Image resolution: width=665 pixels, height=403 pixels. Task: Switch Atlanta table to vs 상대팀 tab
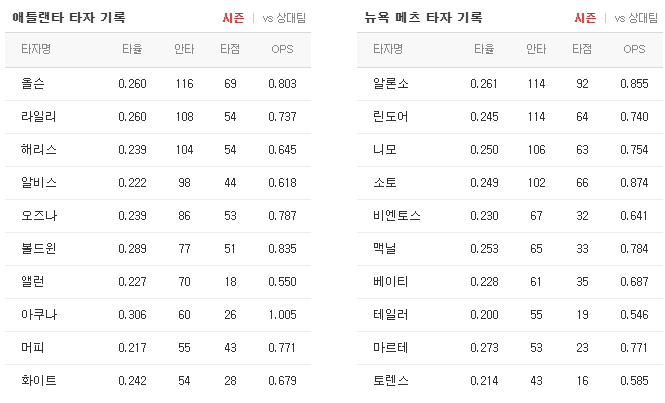[284, 18]
